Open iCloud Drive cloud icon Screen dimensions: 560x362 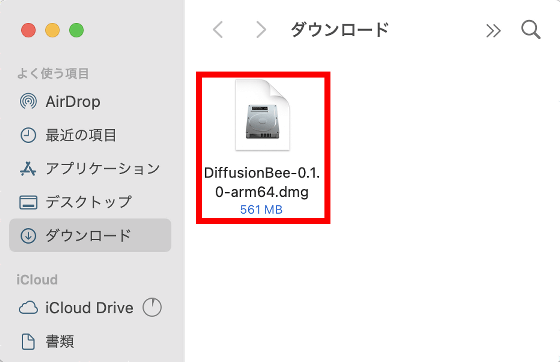click(x=28, y=308)
